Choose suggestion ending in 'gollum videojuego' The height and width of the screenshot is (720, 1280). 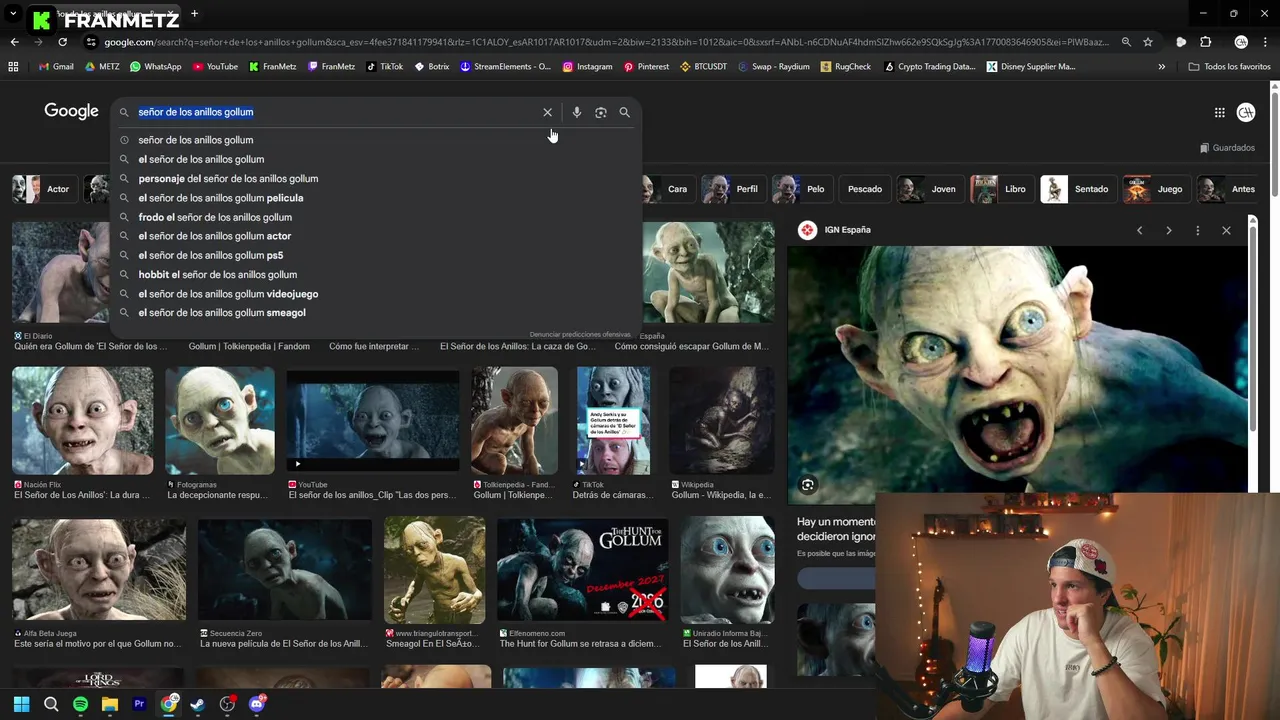[376, 294]
